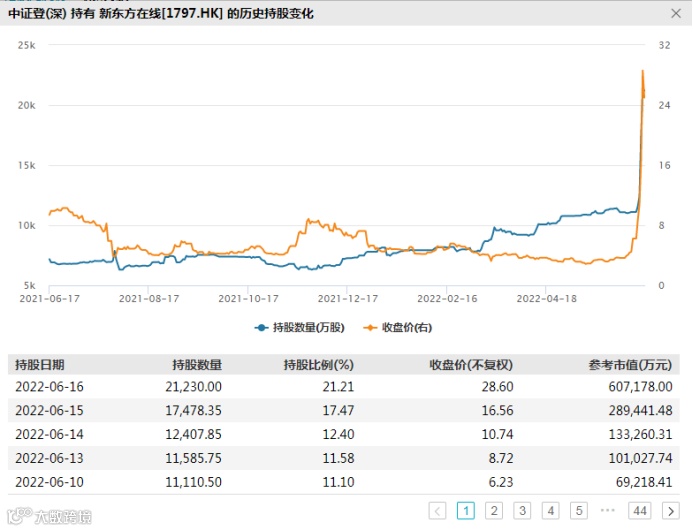Click the 参考市值(万元) column header
The image size is (693, 531).
(630, 365)
